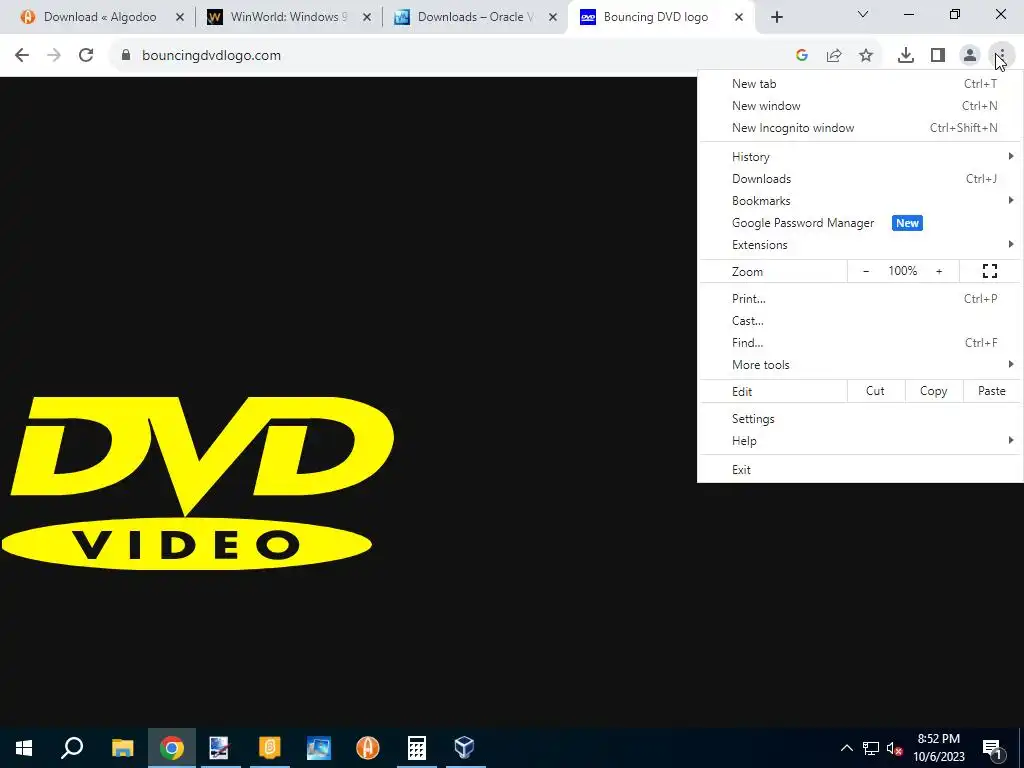The width and height of the screenshot is (1024, 768).
Task: Enter fullscreen via zoom row icon
Action: 990,271
